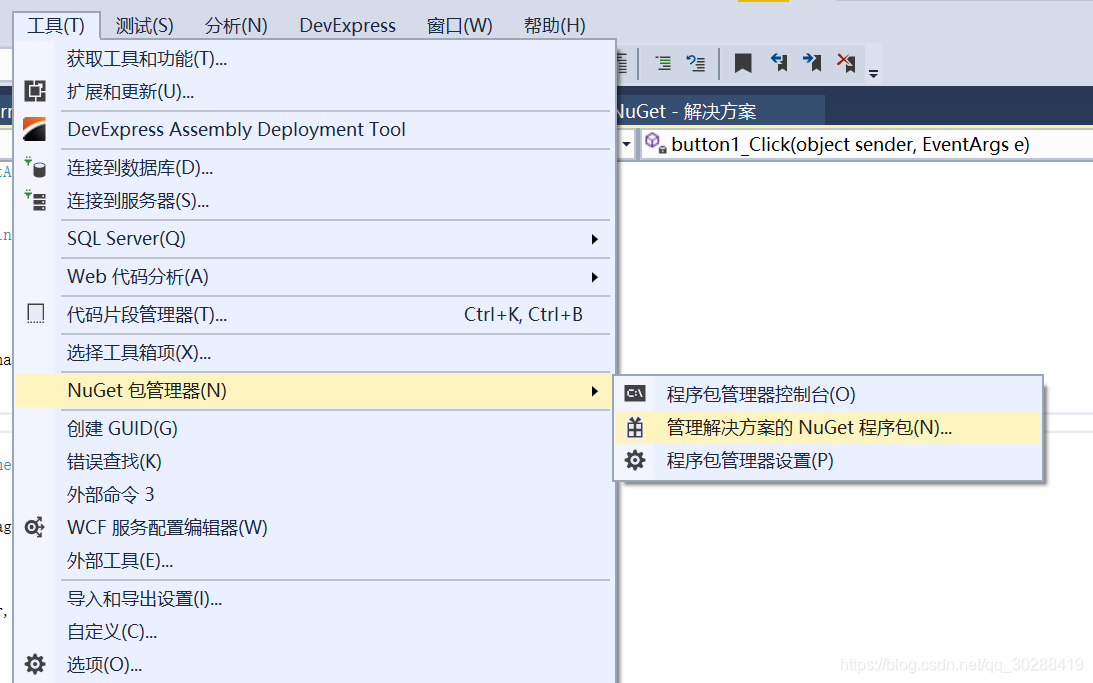Screen dimensions: 1093x683
Task: Open 程序包管理器控制台(O) submenu item
Action: pos(828,394)
